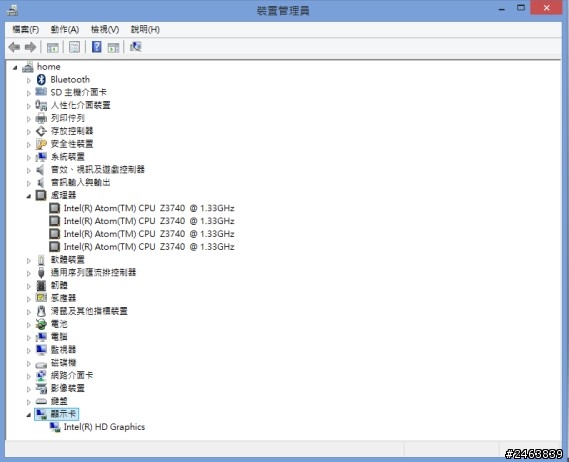Click the 滑鼠及其他指標裝置 mouse icon
This screenshot has height=462, width=569.
41,311
